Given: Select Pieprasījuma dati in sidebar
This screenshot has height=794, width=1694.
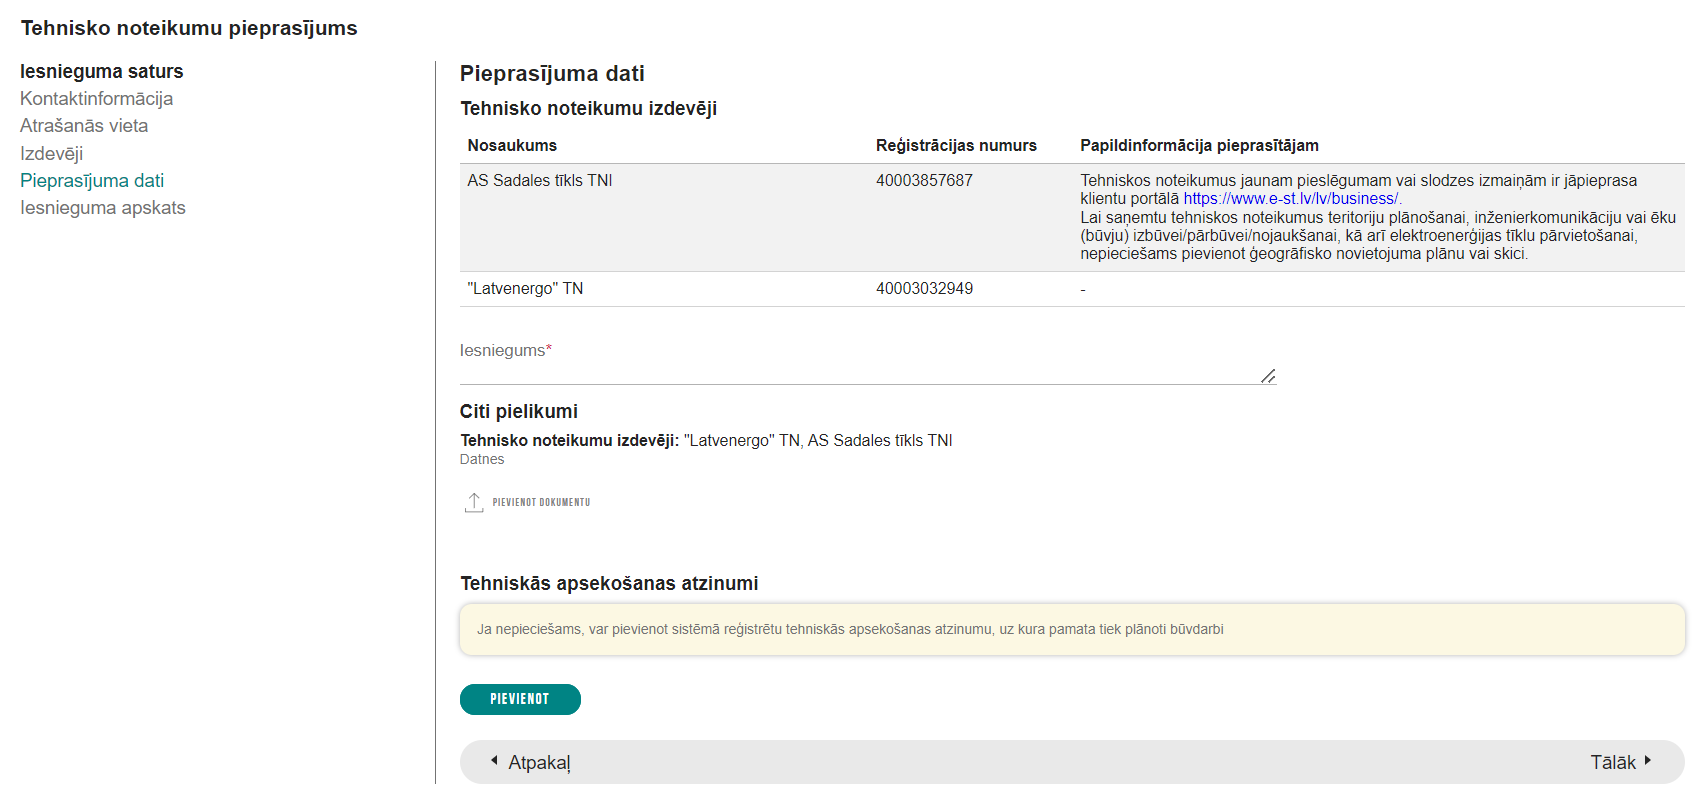Looking at the screenshot, I should 92,180.
